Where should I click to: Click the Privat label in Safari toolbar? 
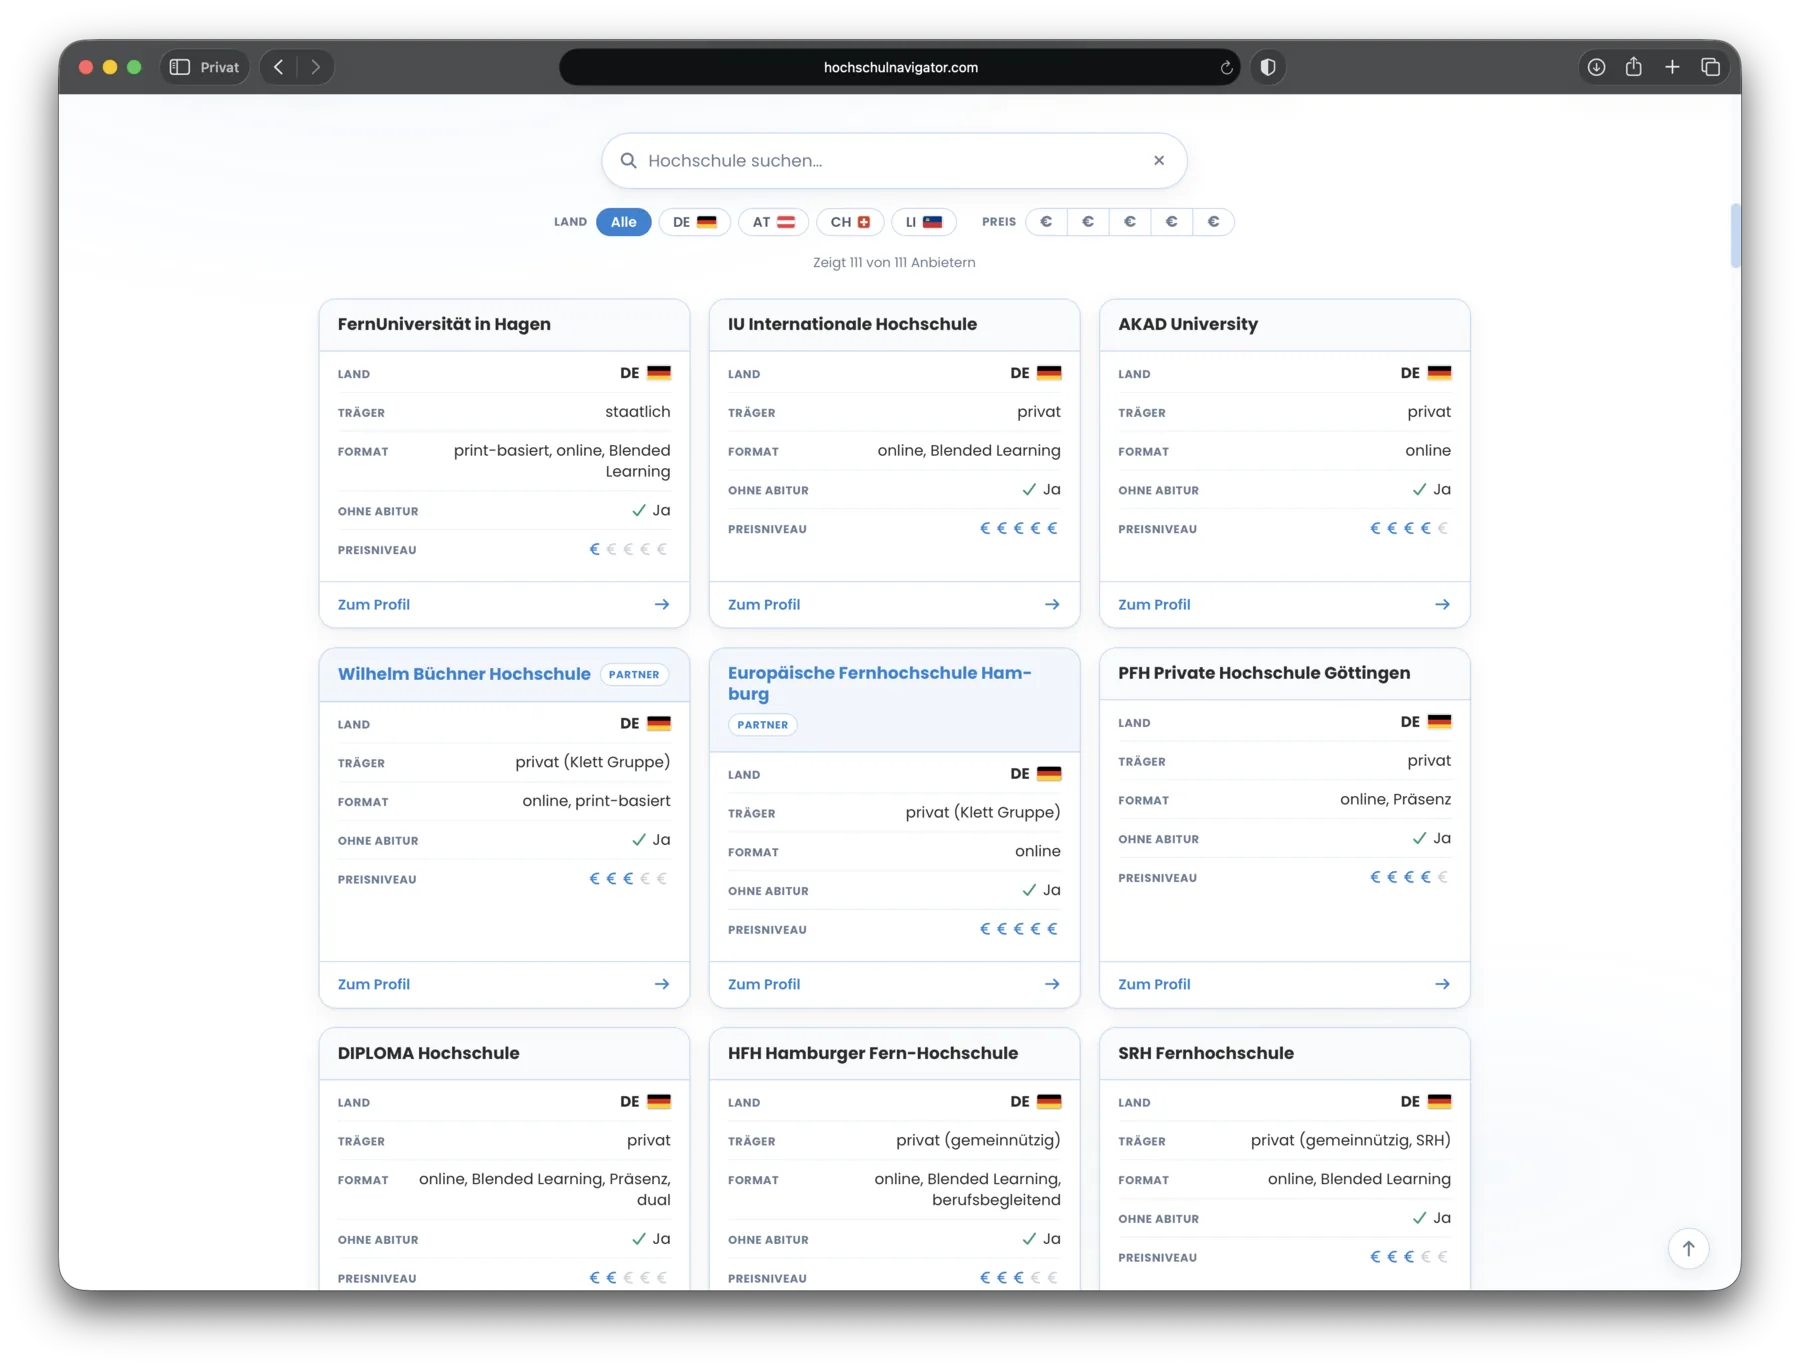pyautogui.click(x=219, y=67)
